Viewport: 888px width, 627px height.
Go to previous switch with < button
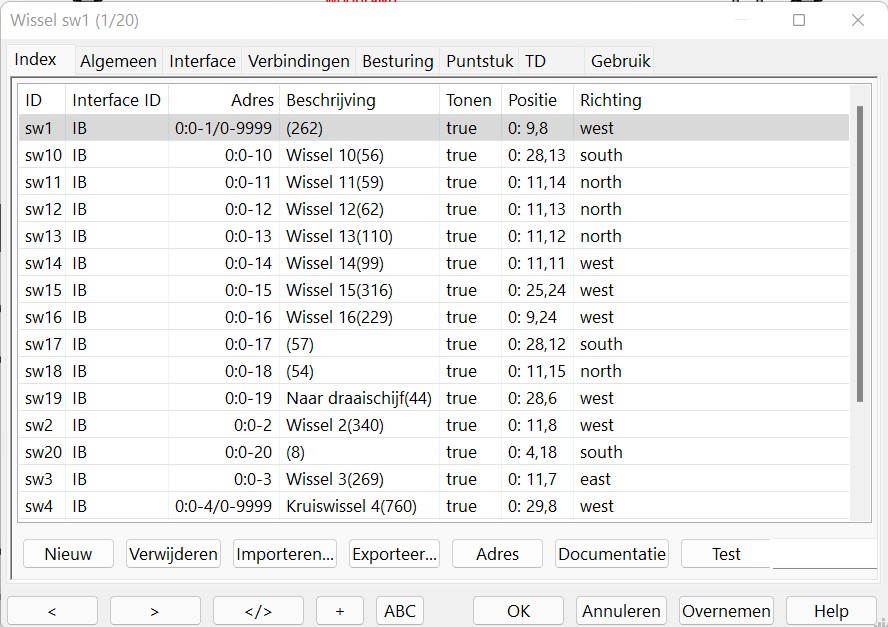tap(52, 611)
